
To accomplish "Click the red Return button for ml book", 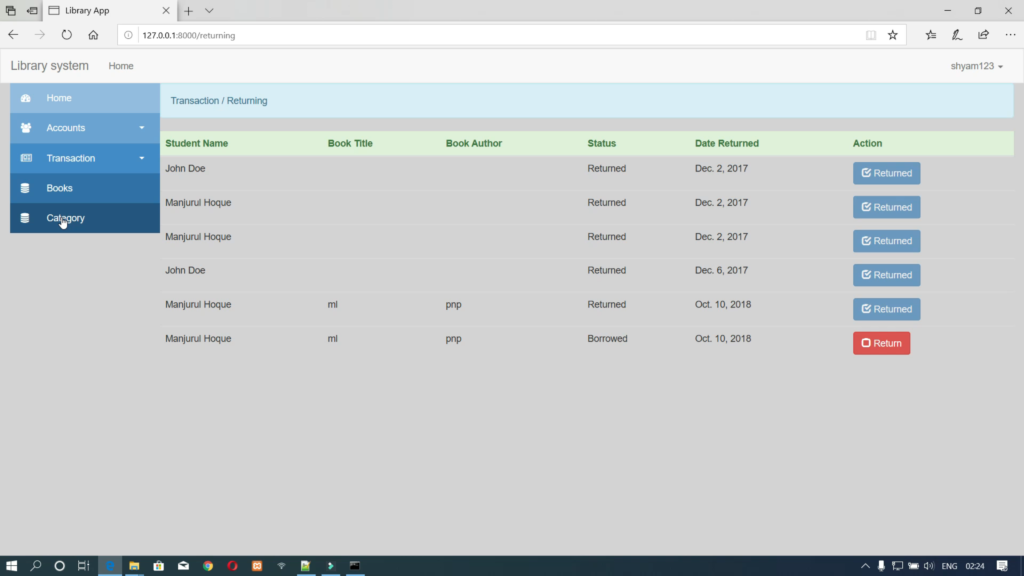I will [881, 342].
